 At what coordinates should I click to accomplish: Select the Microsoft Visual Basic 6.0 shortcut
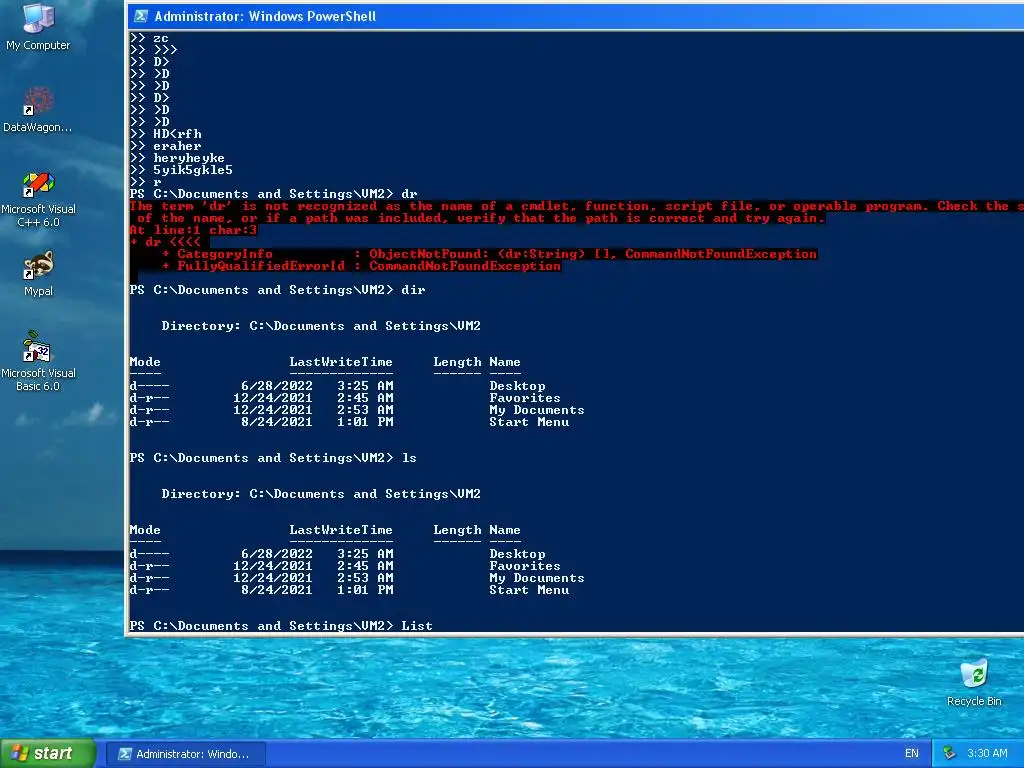[38, 361]
